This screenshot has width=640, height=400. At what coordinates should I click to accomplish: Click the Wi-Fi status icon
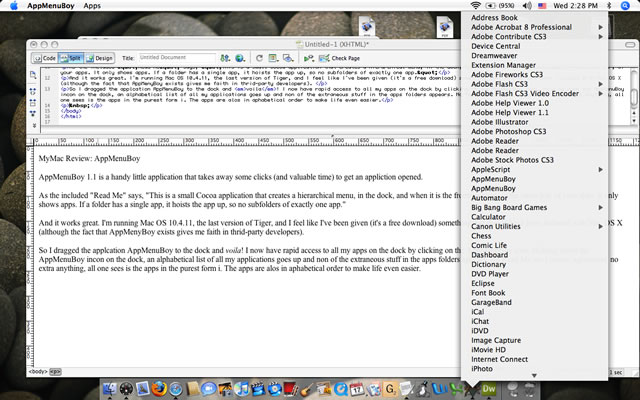point(476,6)
